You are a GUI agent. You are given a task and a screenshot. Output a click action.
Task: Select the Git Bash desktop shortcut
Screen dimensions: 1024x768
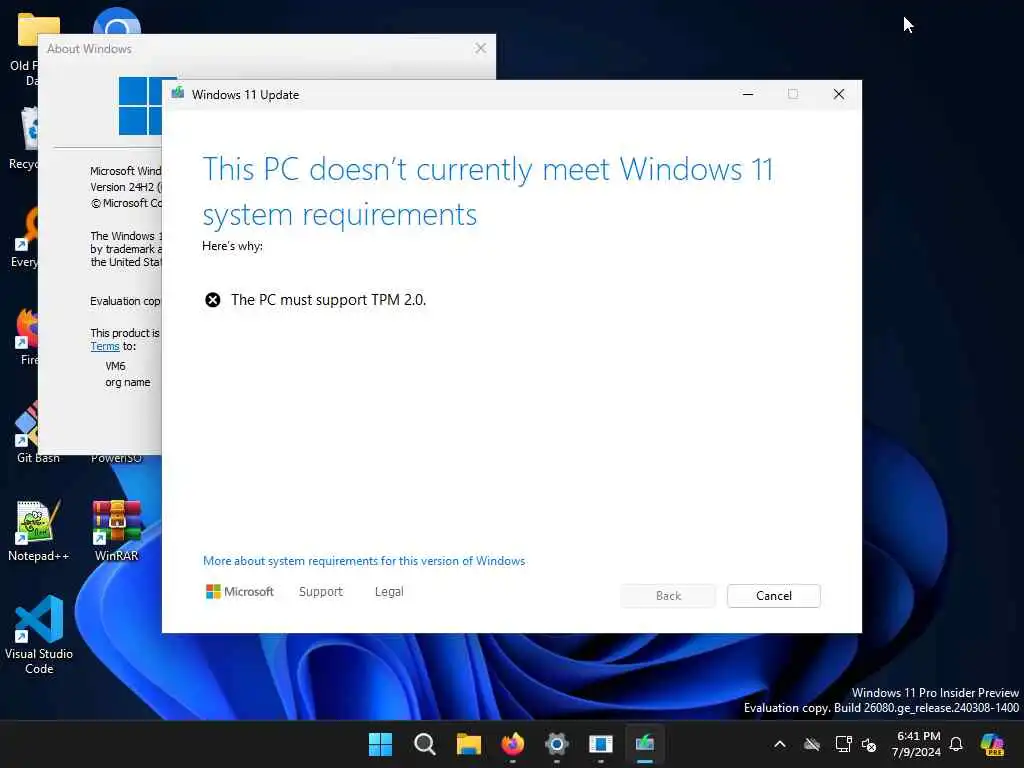[x=27, y=432]
